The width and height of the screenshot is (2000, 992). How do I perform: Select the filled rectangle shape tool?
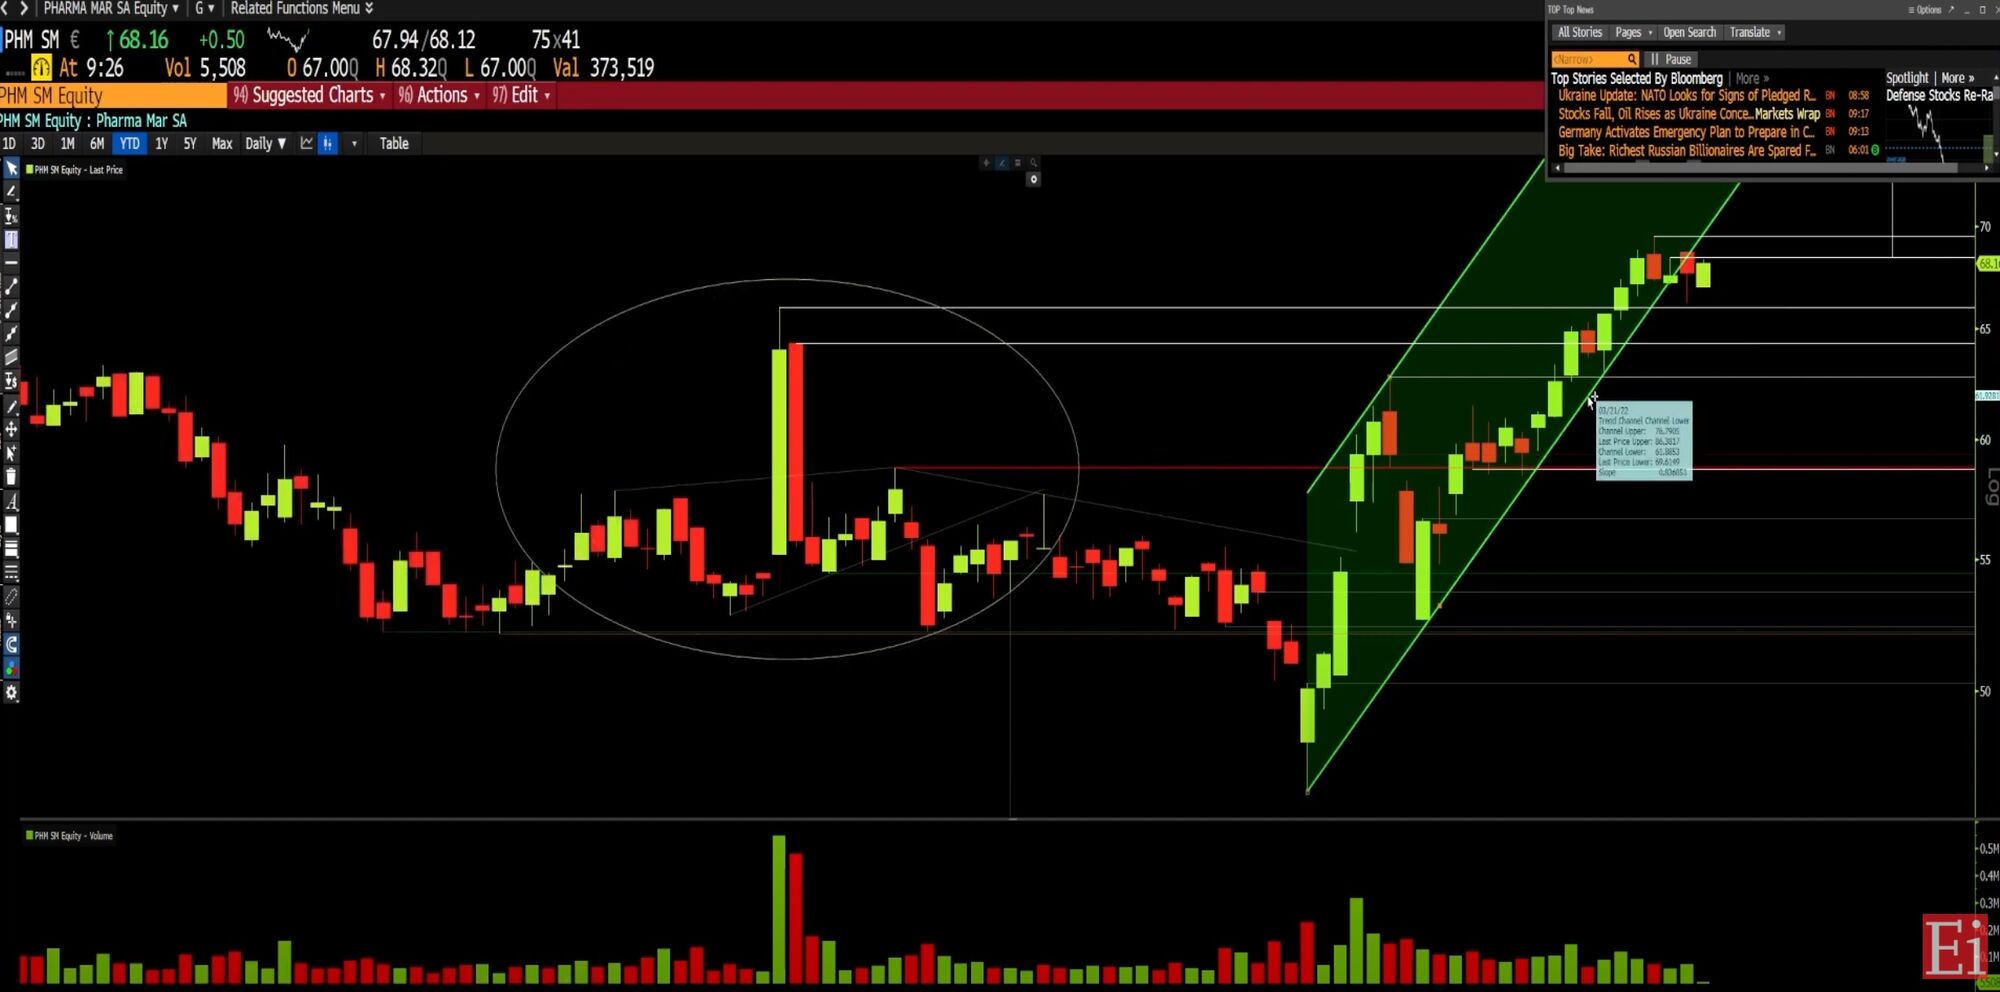pos(11,525)
